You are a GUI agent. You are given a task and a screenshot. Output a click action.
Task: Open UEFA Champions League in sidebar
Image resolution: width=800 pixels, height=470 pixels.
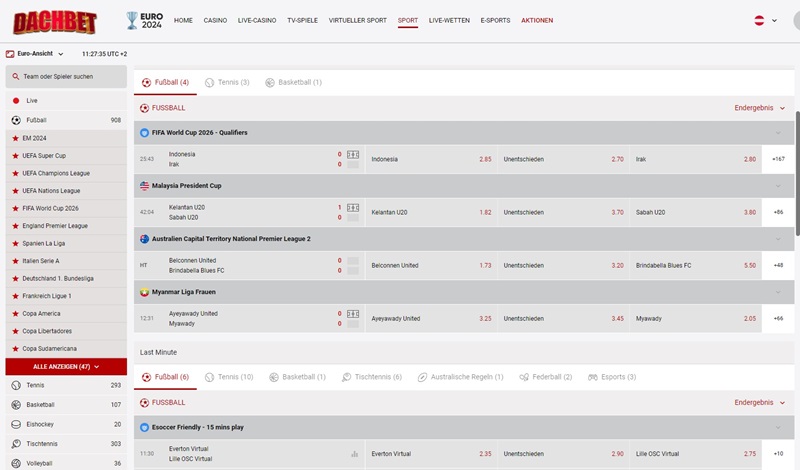[66, 174]
